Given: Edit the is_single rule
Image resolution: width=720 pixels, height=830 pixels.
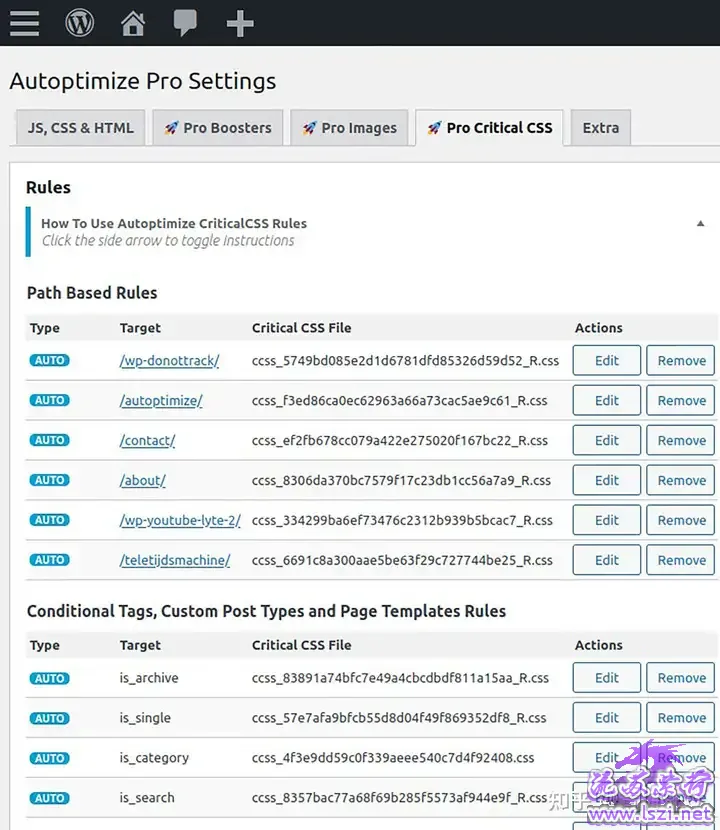Looking at the screenshot, I should 607,718.
